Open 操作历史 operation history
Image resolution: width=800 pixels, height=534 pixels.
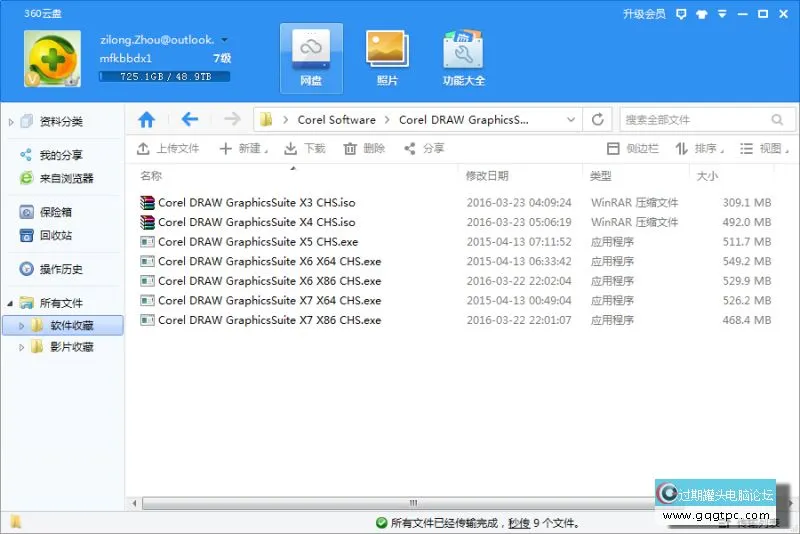click(61, 269)
